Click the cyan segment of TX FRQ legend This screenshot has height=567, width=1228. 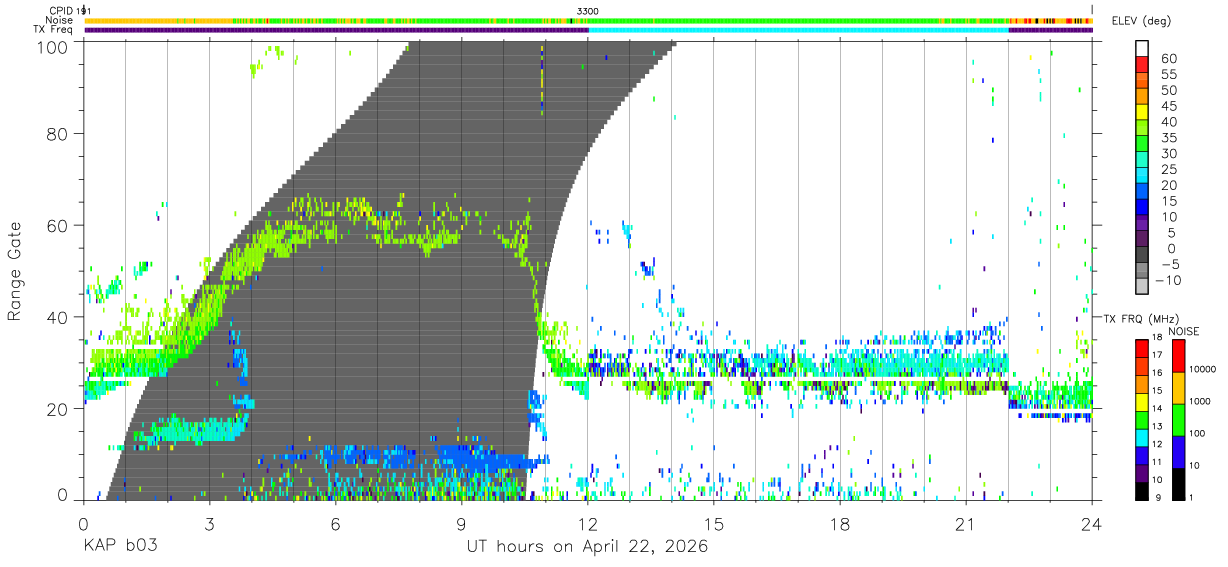pos(1141,438)
